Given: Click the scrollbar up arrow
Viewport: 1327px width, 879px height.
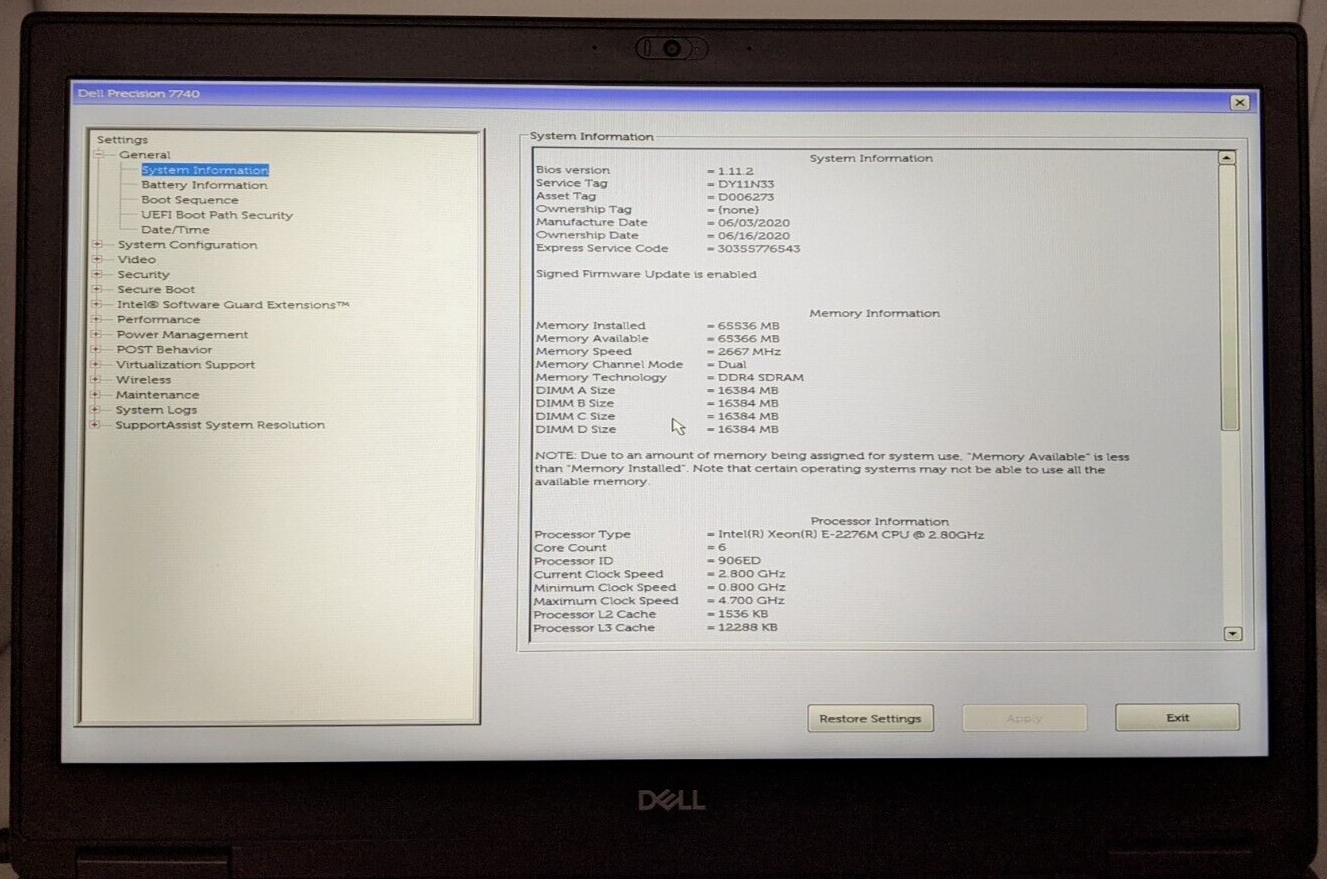Looking at the screenshot, I should 1227,158.
